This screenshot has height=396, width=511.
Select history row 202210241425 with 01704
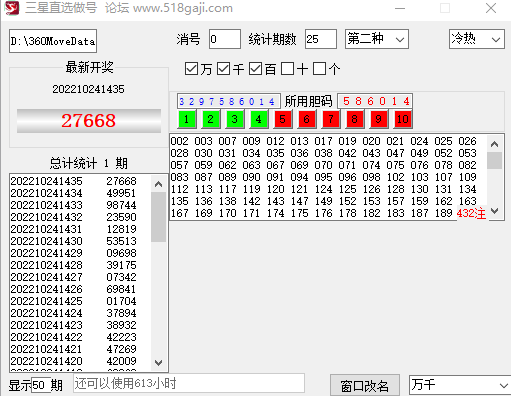pyautogui.click(x=74, y=301)
